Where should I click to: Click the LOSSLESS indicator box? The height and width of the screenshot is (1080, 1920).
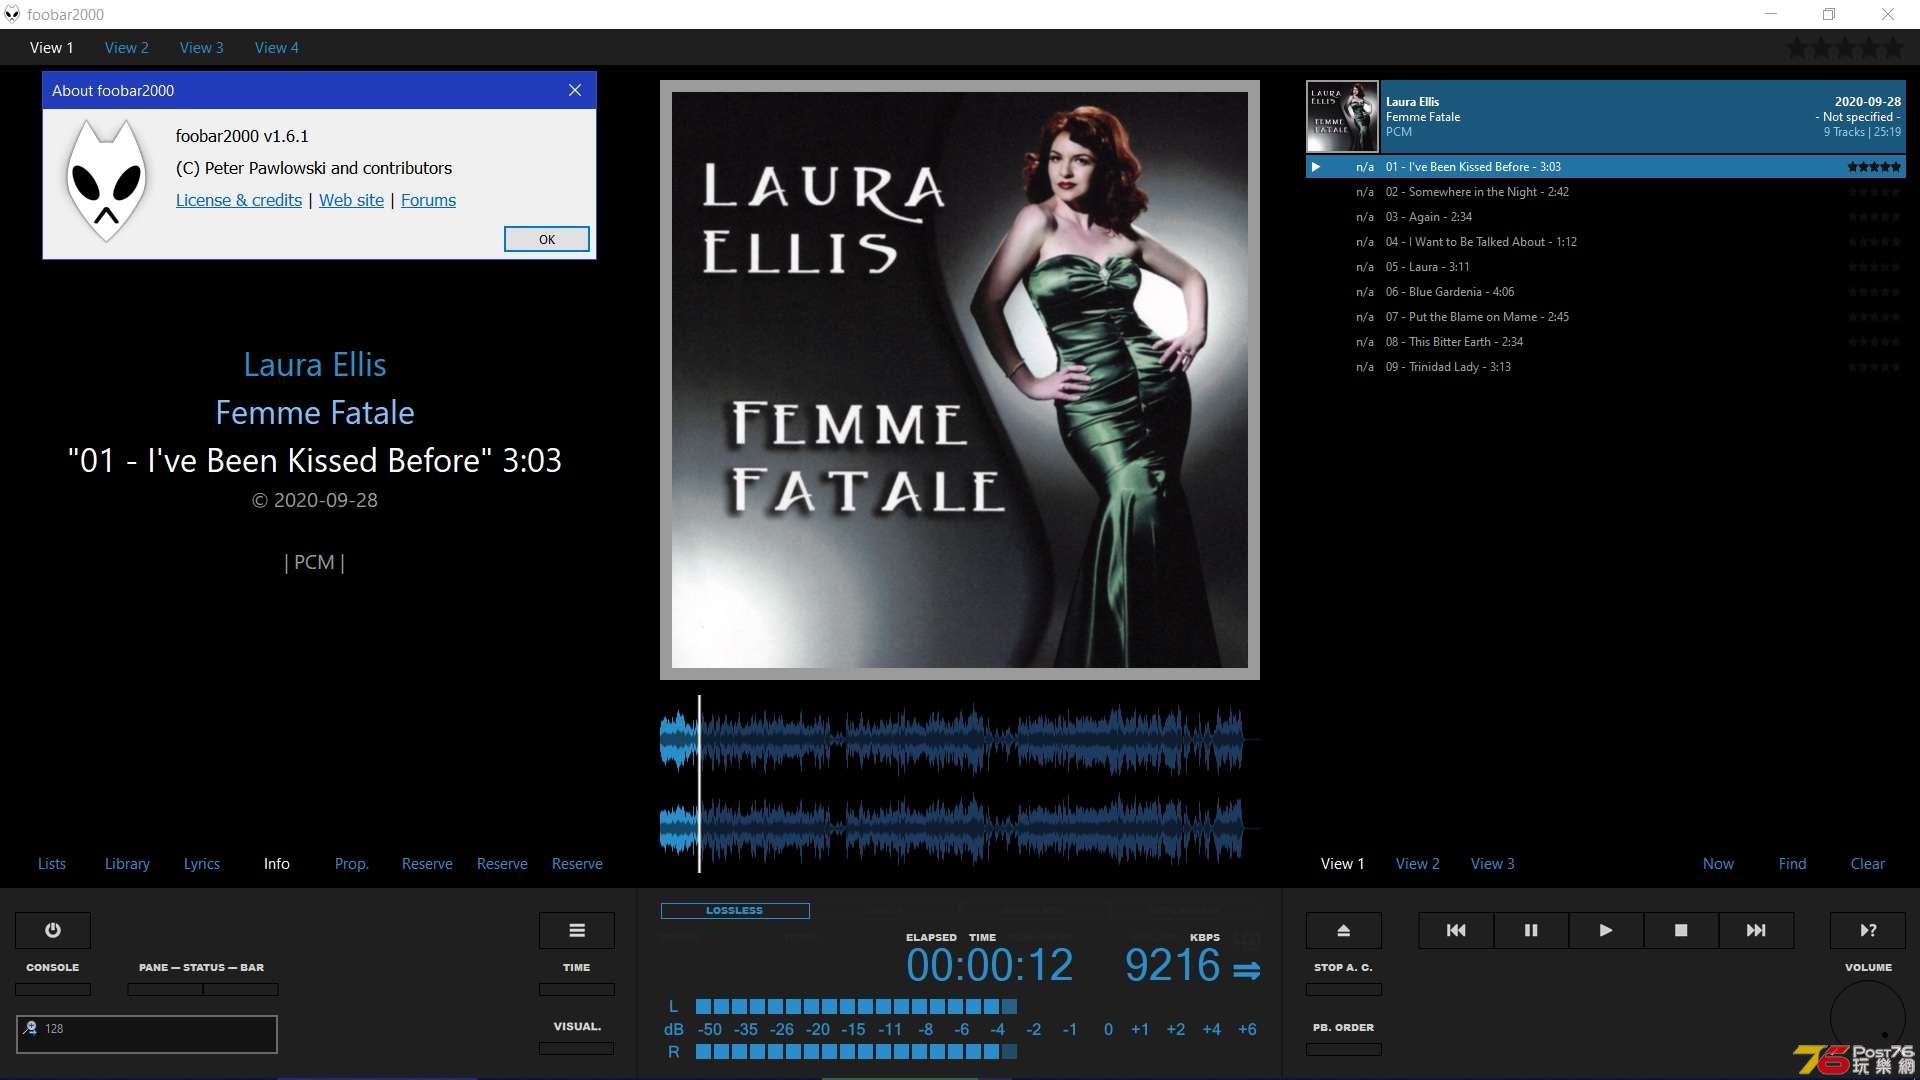pyautogui.click(x=735, y=911)
